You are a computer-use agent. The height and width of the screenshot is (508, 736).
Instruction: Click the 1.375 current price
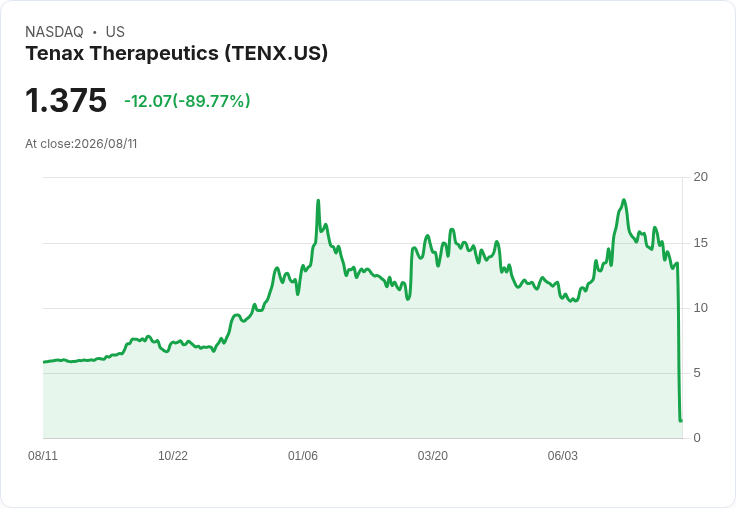point(66,100)
